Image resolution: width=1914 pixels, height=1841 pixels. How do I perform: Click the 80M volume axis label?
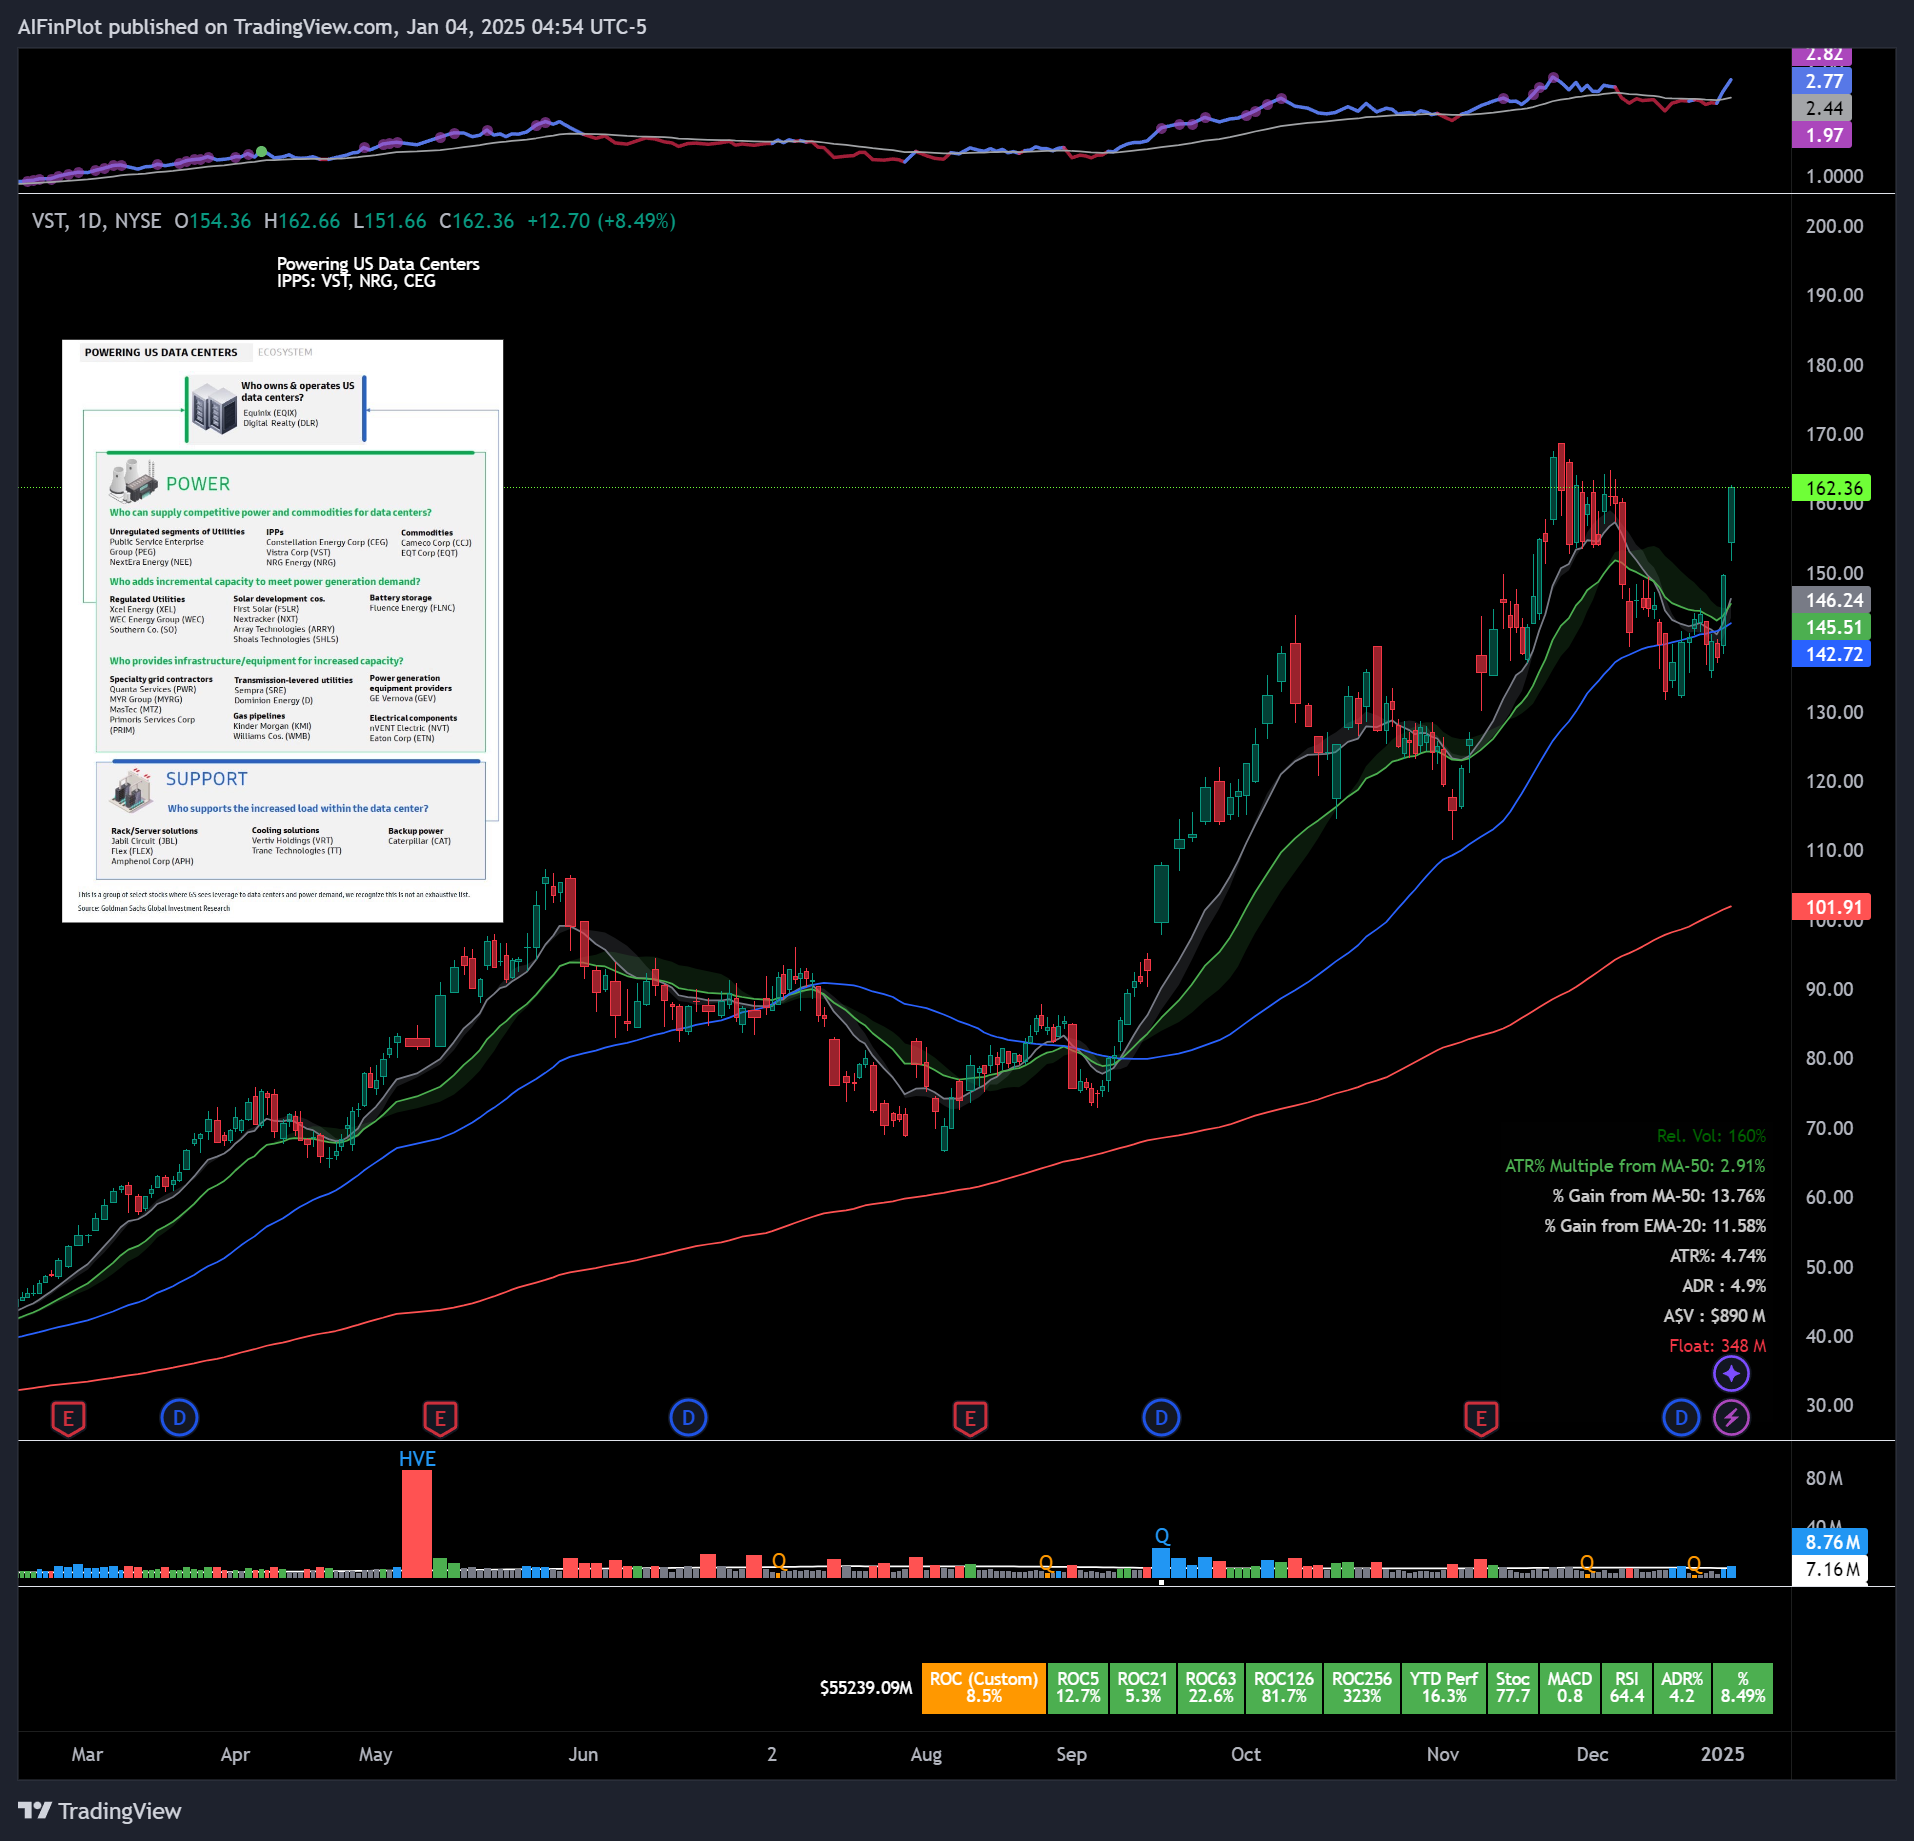[x=1824, y=1478]
